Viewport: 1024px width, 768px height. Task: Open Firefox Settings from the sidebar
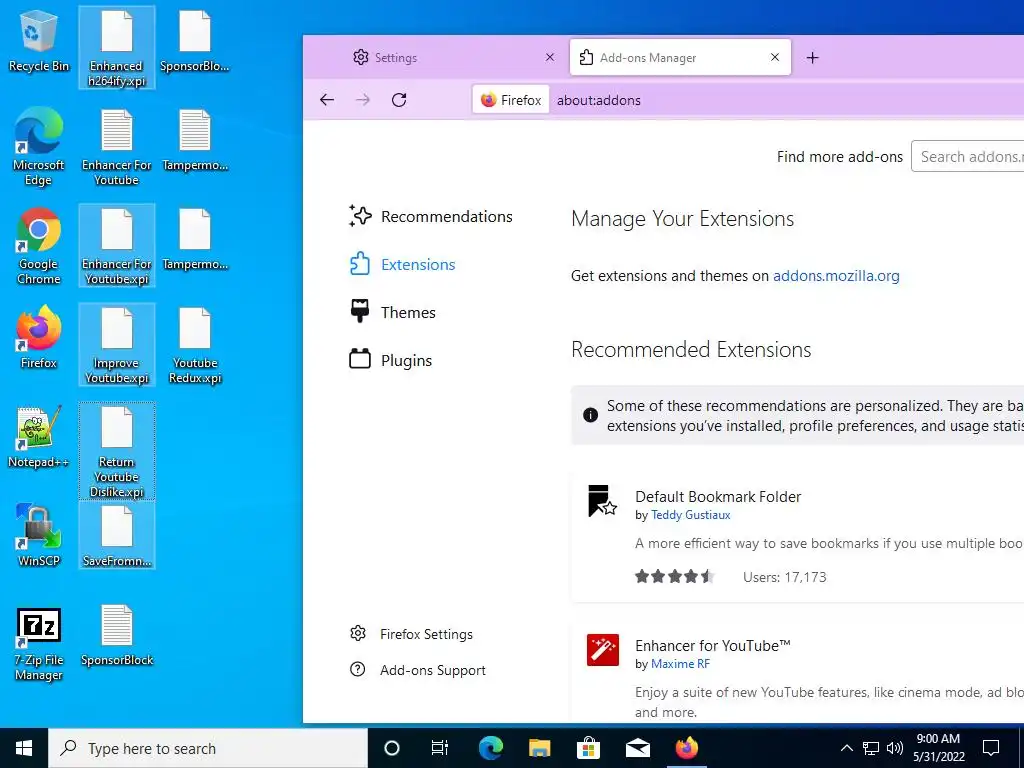(x=411, y=633)
